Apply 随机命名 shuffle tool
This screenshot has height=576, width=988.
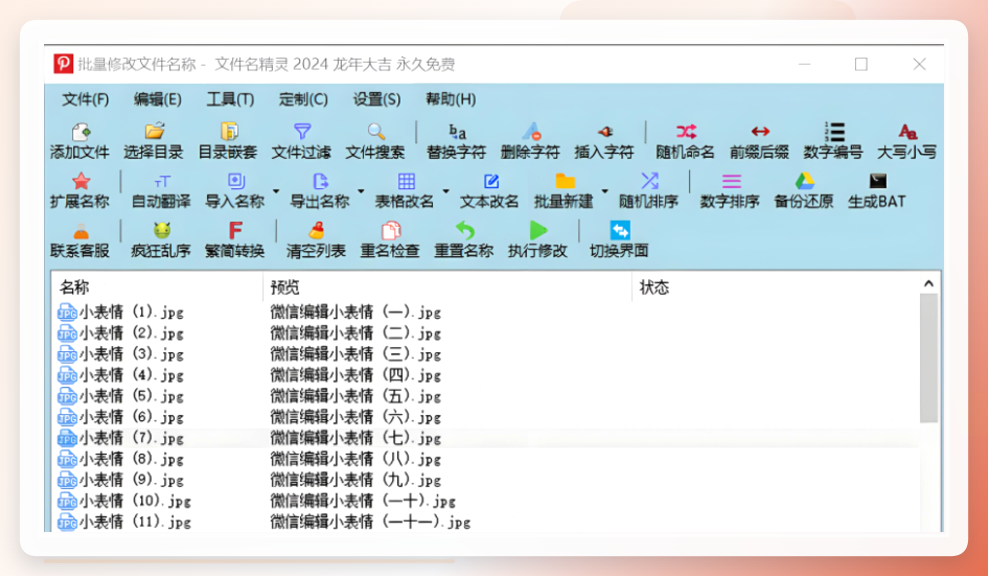click(x=685, y=141)
